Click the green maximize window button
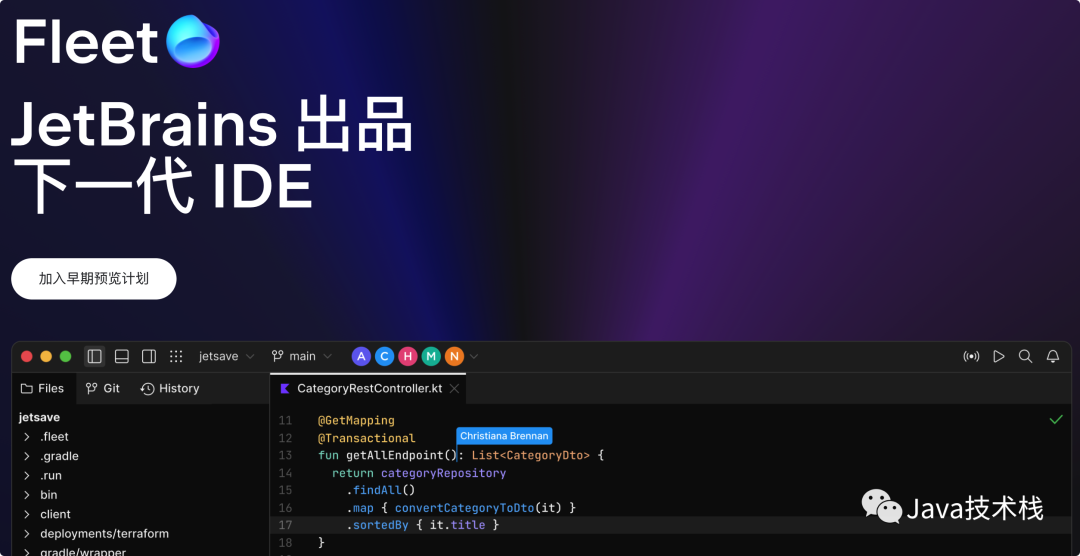 [x=65, y=356]
